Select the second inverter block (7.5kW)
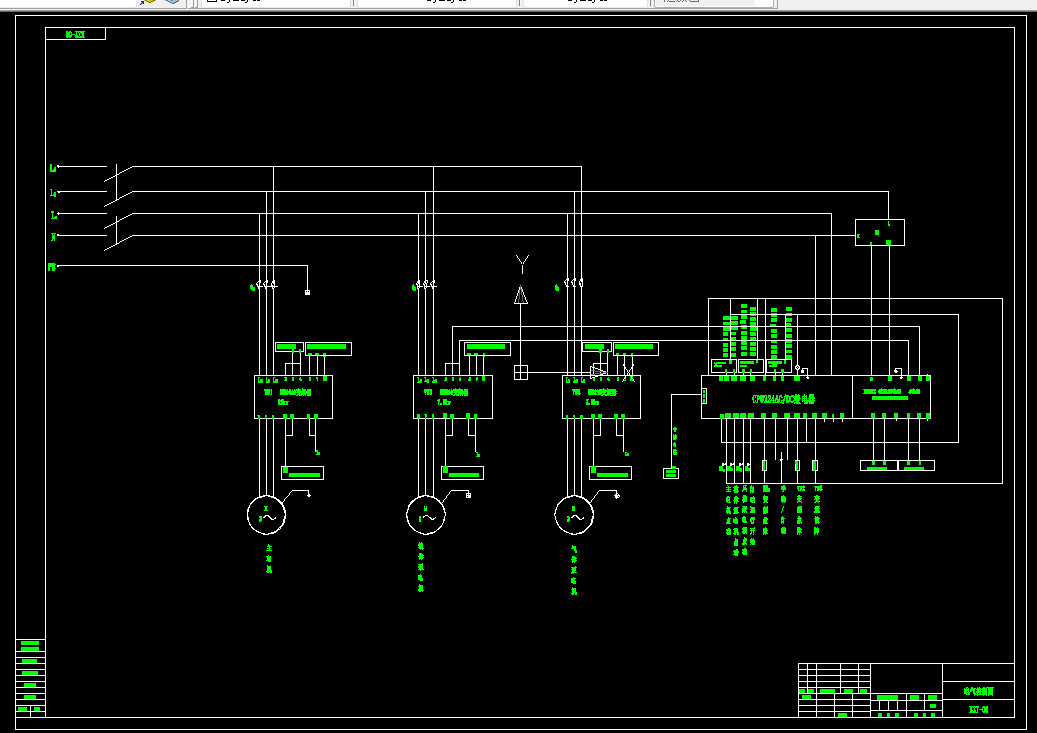This screenshot has height=733, width=1037. coord(453,397)
